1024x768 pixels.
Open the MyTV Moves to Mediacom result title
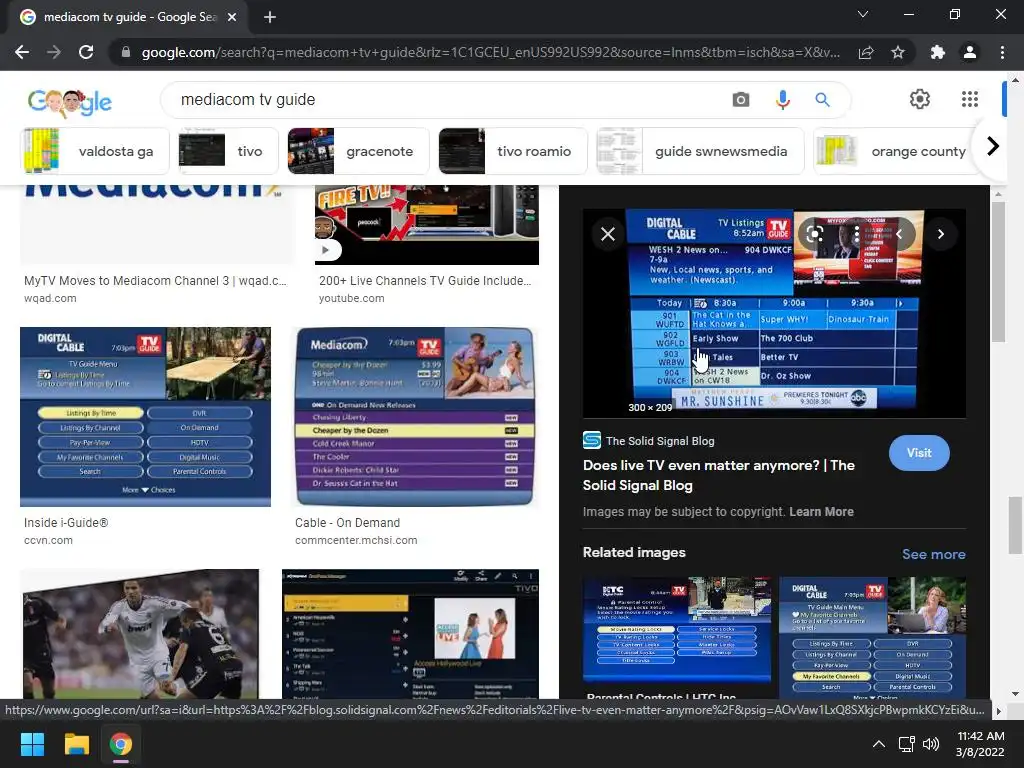[155, 281]
